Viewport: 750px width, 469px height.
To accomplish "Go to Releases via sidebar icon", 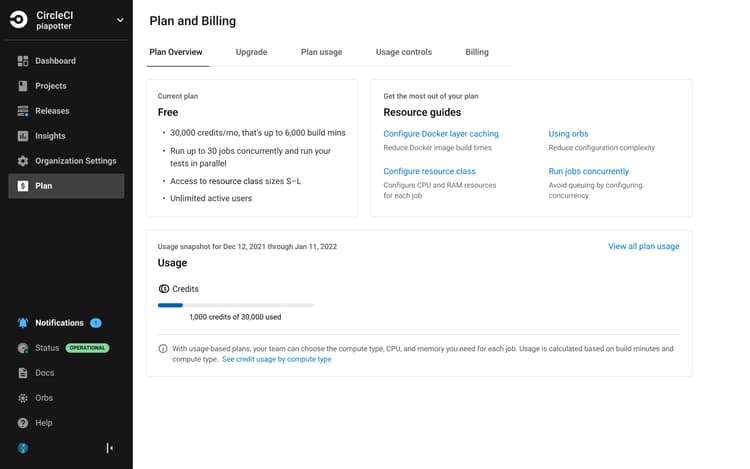I will click(23, 111).
